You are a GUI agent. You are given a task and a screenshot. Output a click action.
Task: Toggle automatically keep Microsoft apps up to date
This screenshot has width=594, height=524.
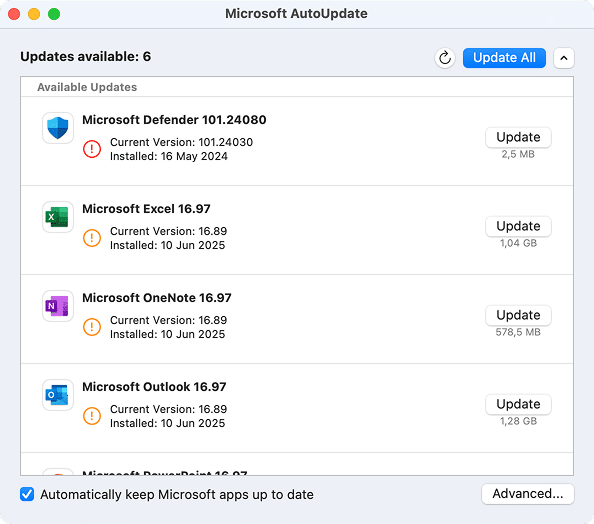pyautogui.click(x=27, y=494)
